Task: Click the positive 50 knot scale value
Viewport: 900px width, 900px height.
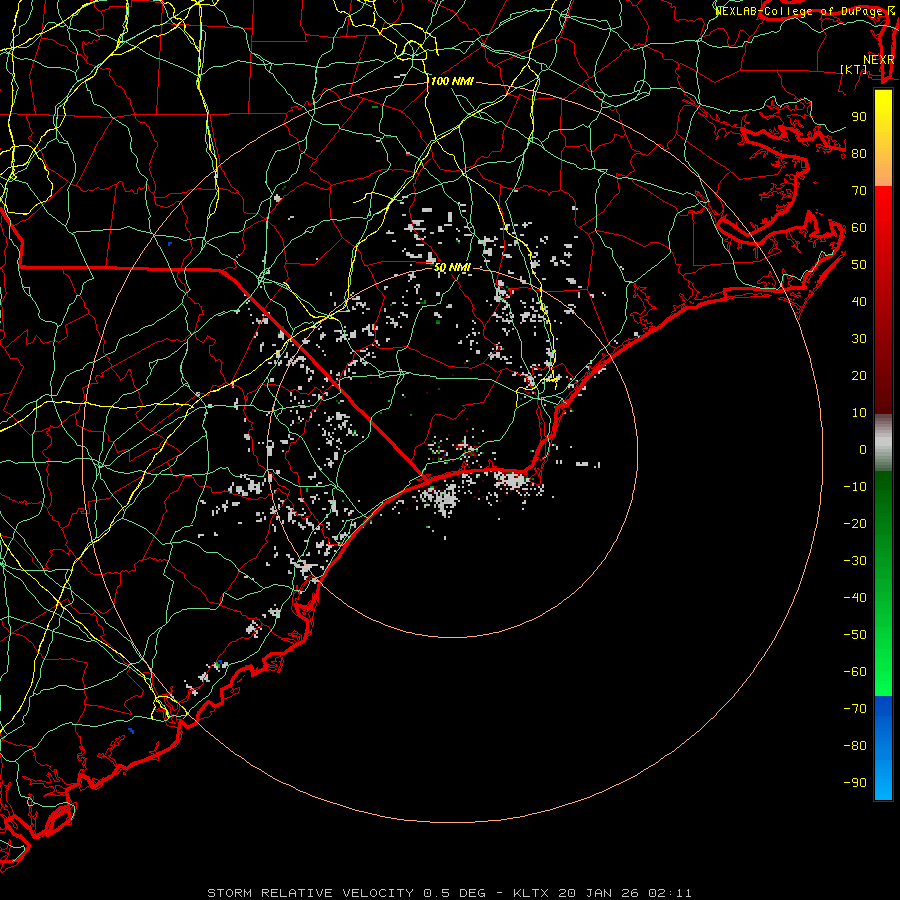Action: tap(859, 265)
